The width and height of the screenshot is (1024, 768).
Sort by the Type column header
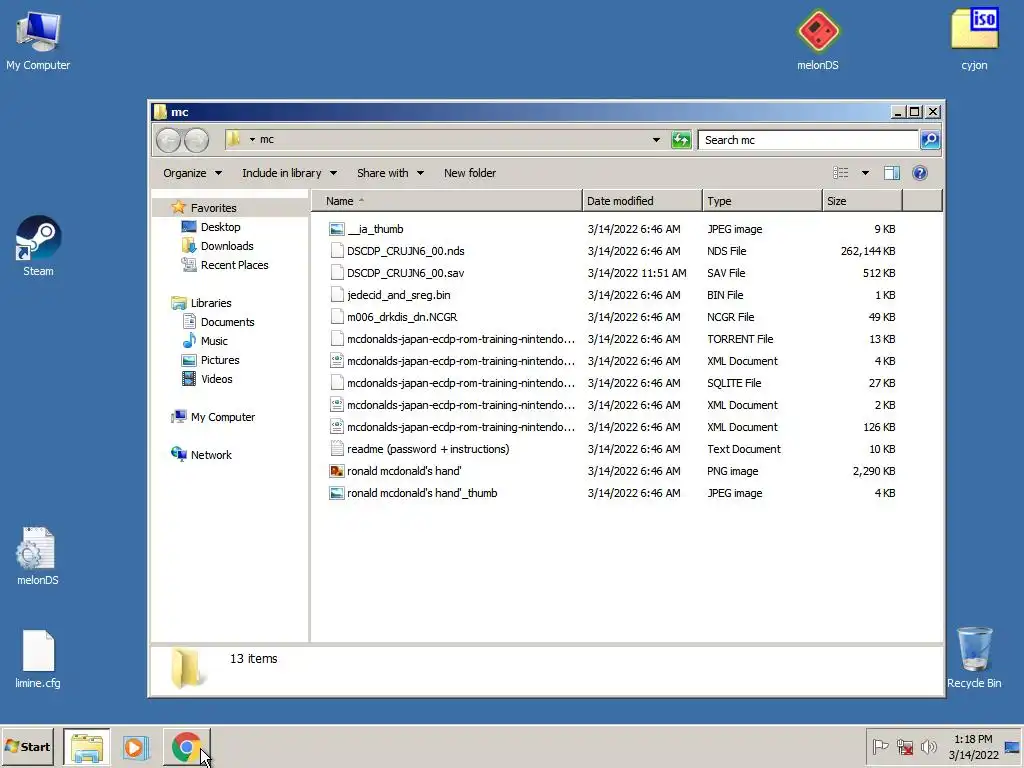pyautogui.click(x=762, y=201)
